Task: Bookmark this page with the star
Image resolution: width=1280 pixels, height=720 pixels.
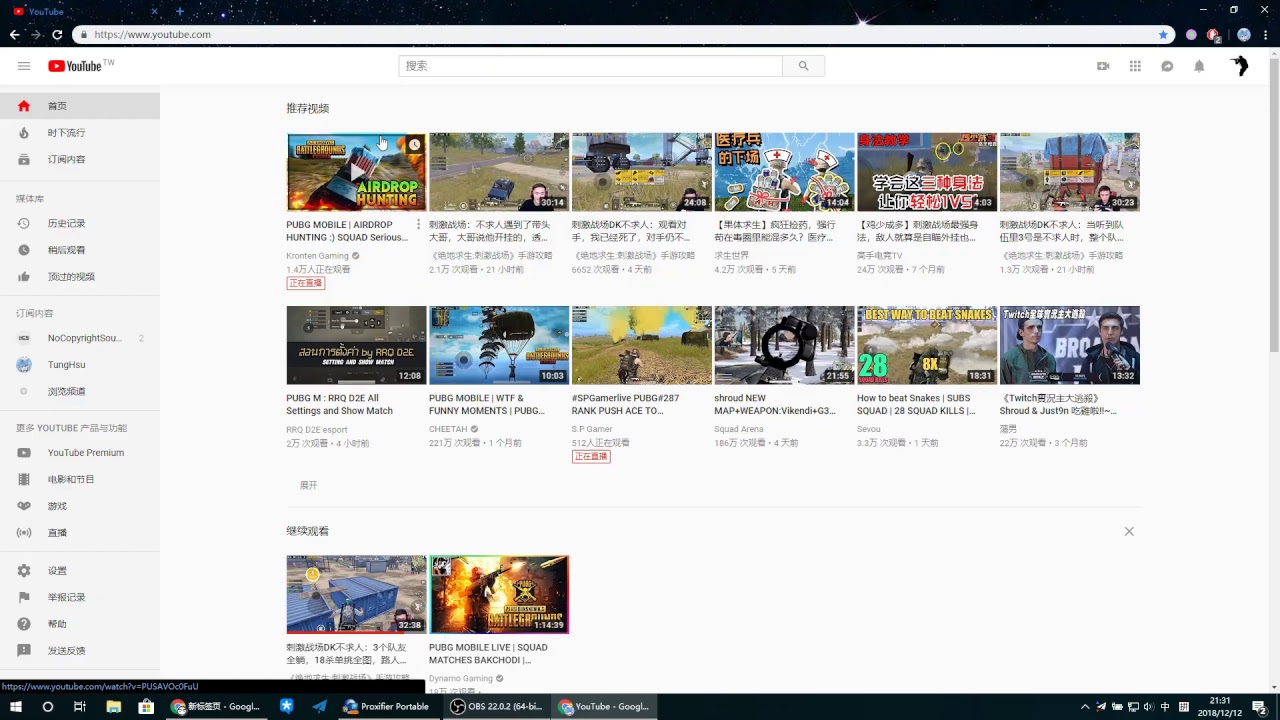Action: pyautogui.click(x=1163, y=34)
